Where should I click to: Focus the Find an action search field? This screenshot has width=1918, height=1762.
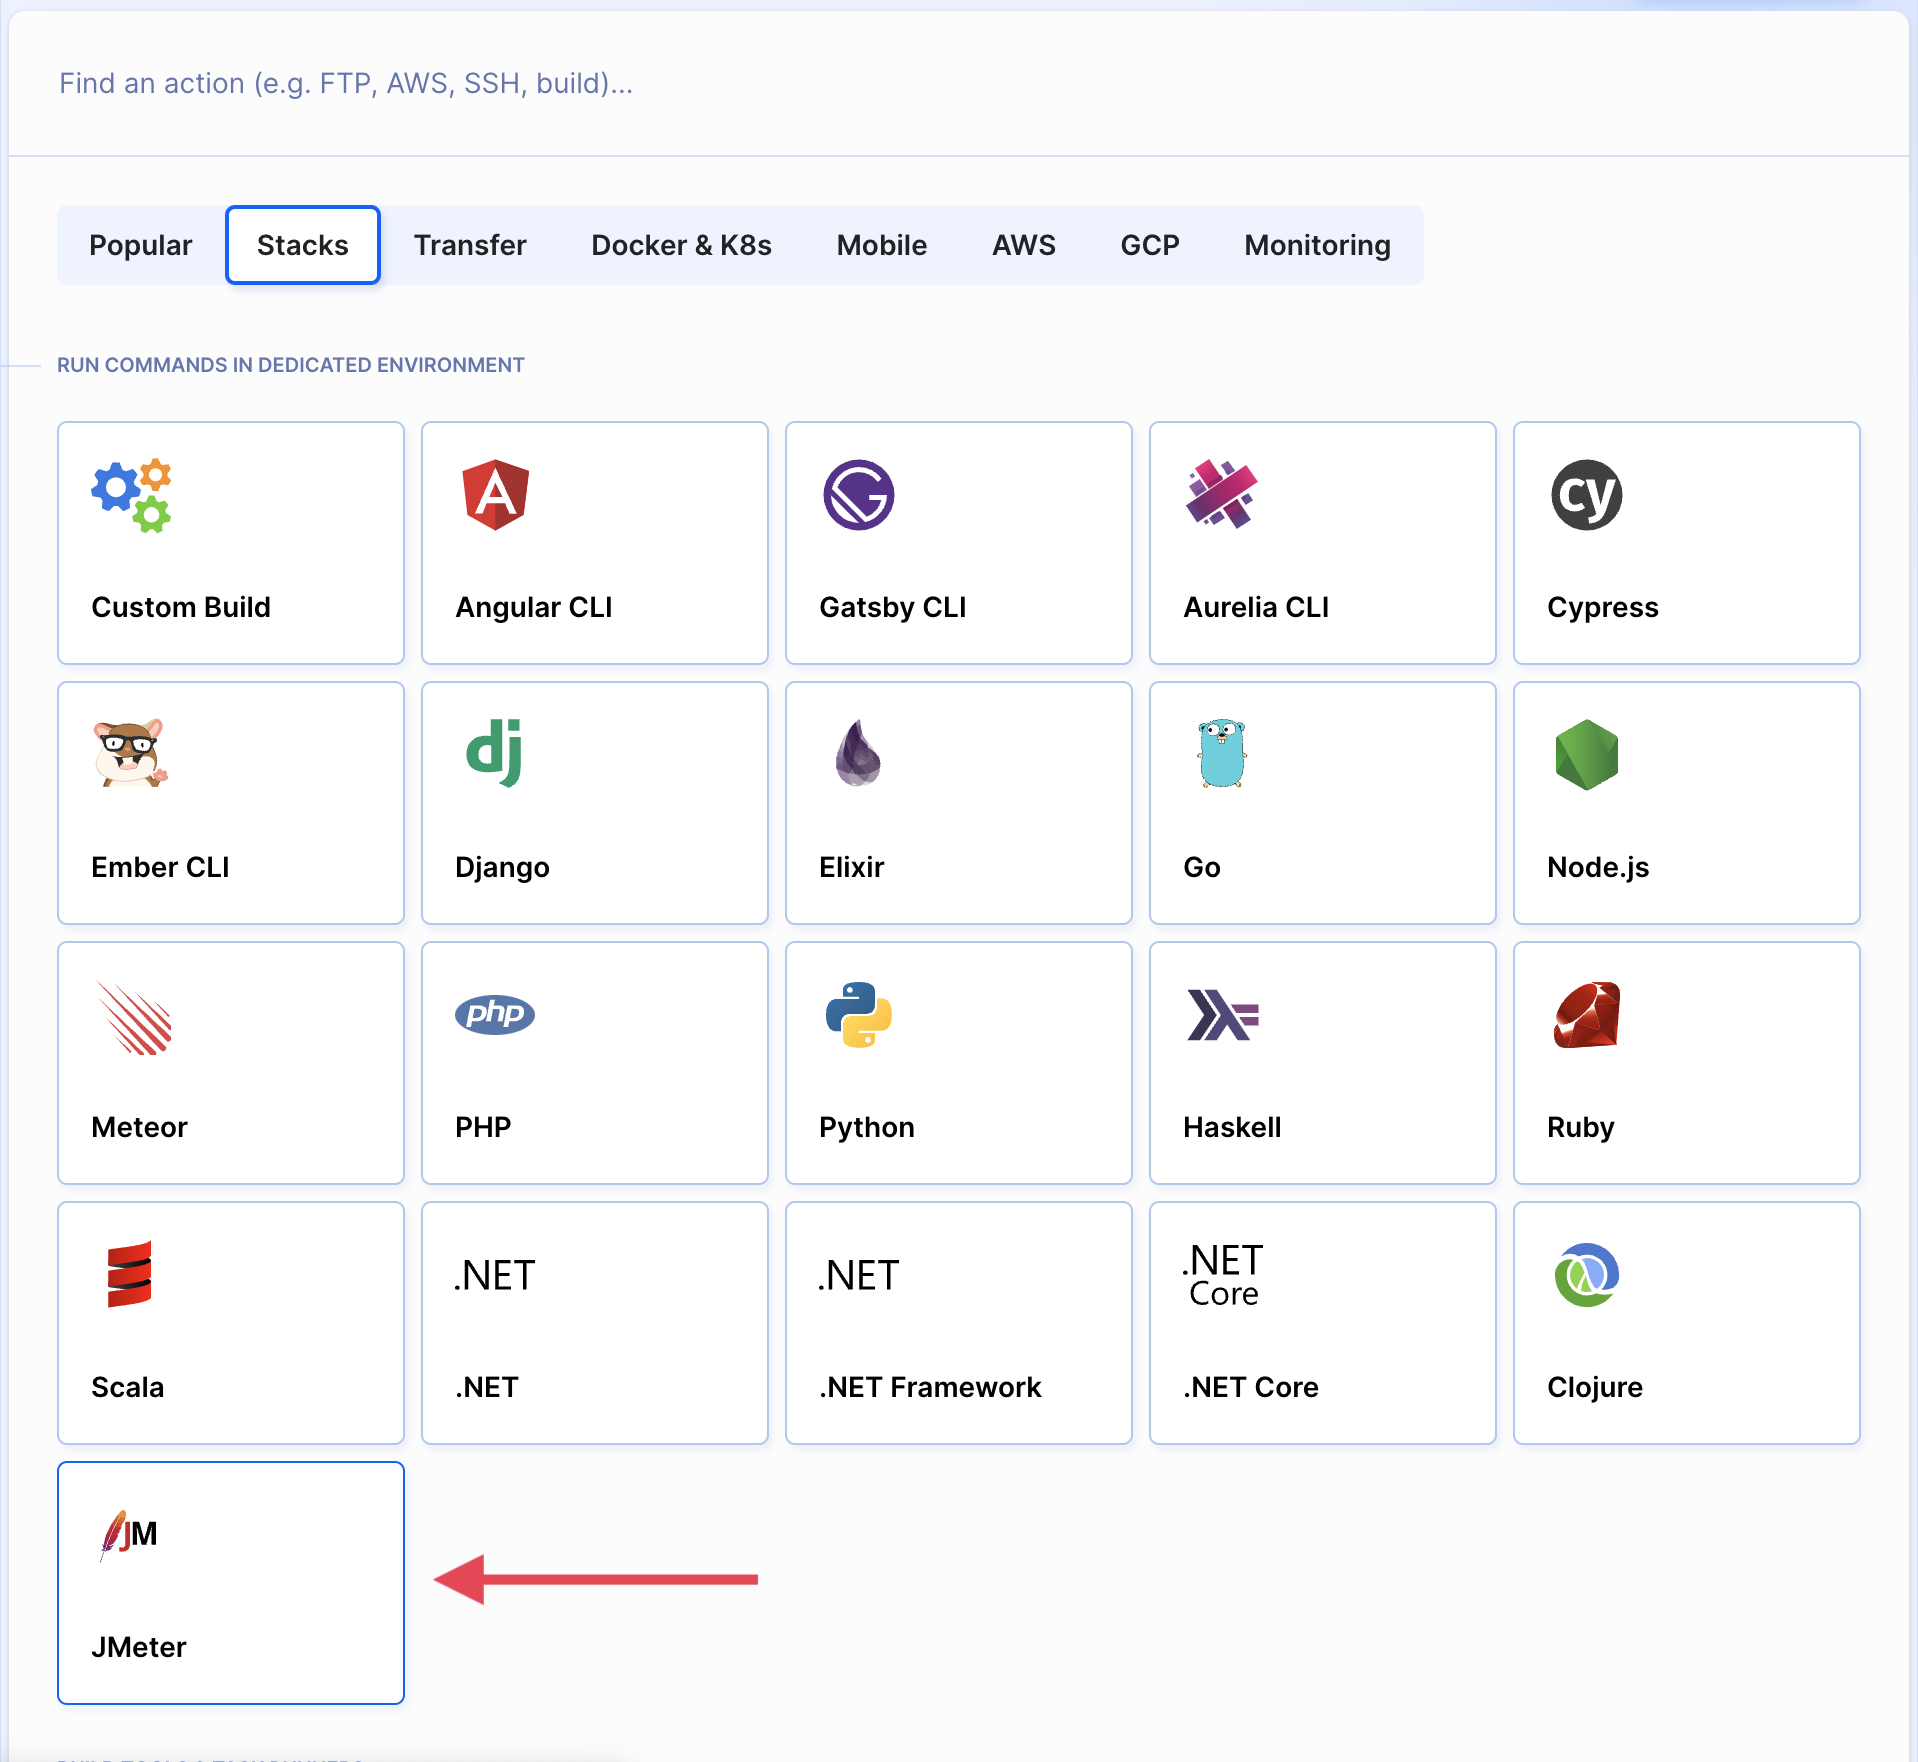[958, 83]
